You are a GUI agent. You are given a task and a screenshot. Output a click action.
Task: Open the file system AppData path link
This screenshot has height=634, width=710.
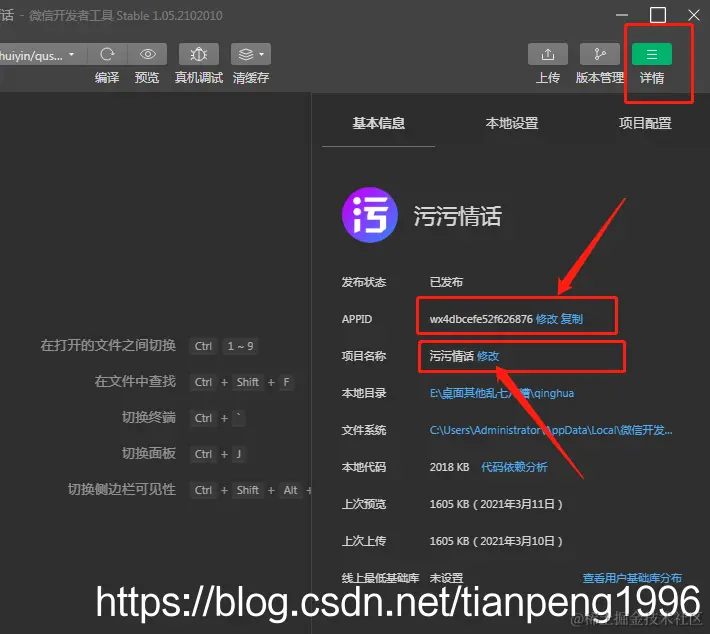tap(551, 430)
